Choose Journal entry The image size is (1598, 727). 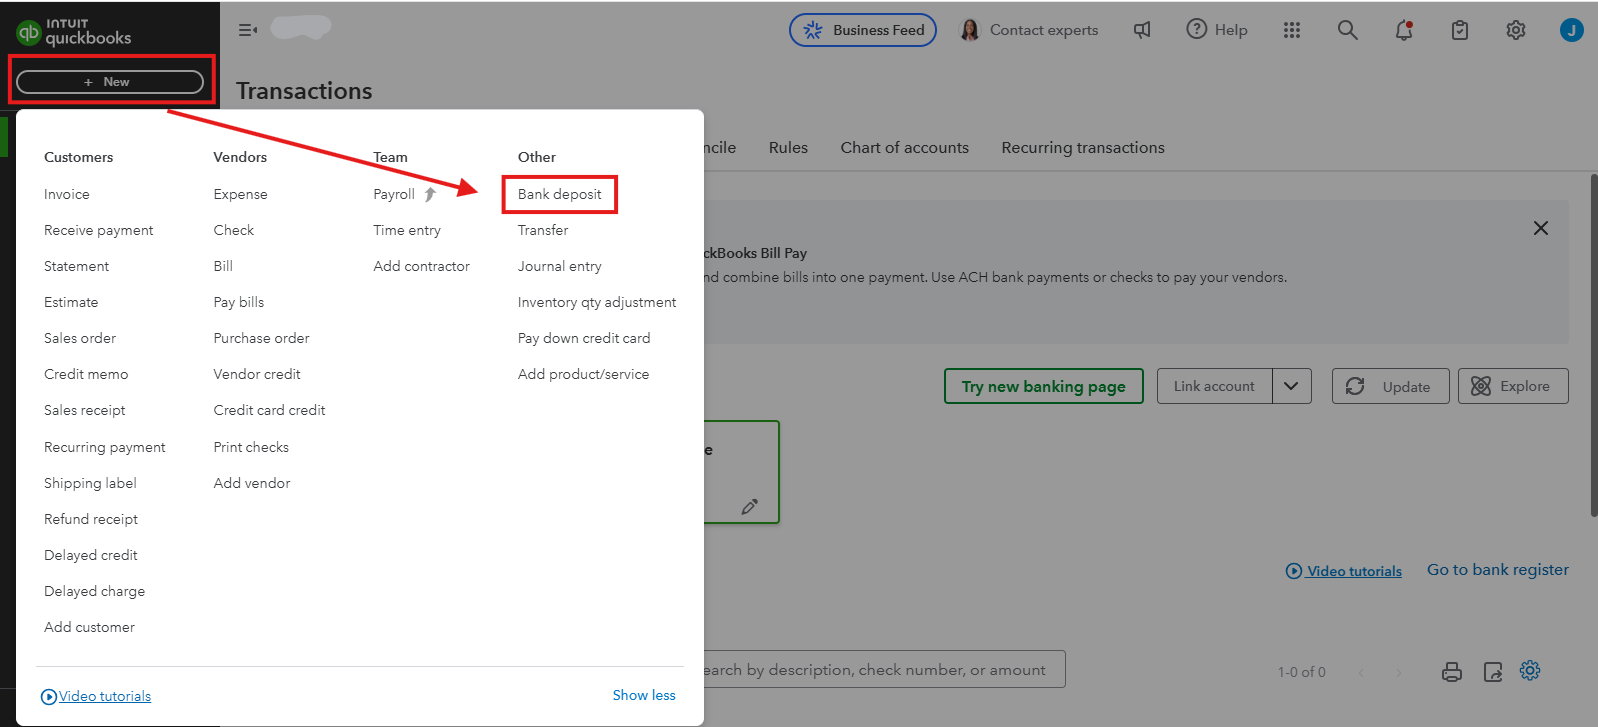pos(559,266)
